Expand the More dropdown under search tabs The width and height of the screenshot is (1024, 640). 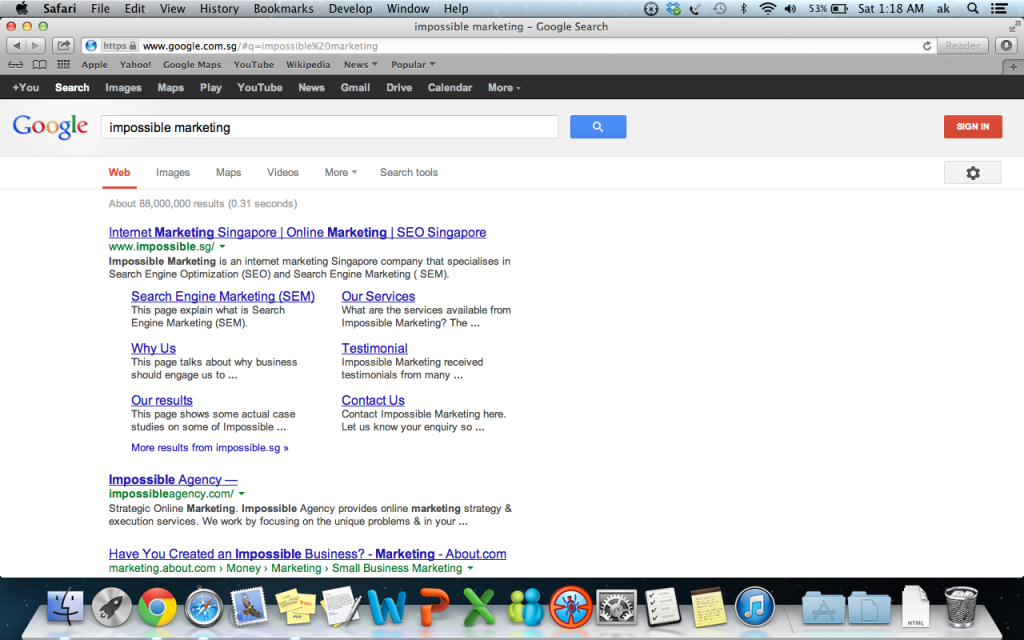[341, 172]
